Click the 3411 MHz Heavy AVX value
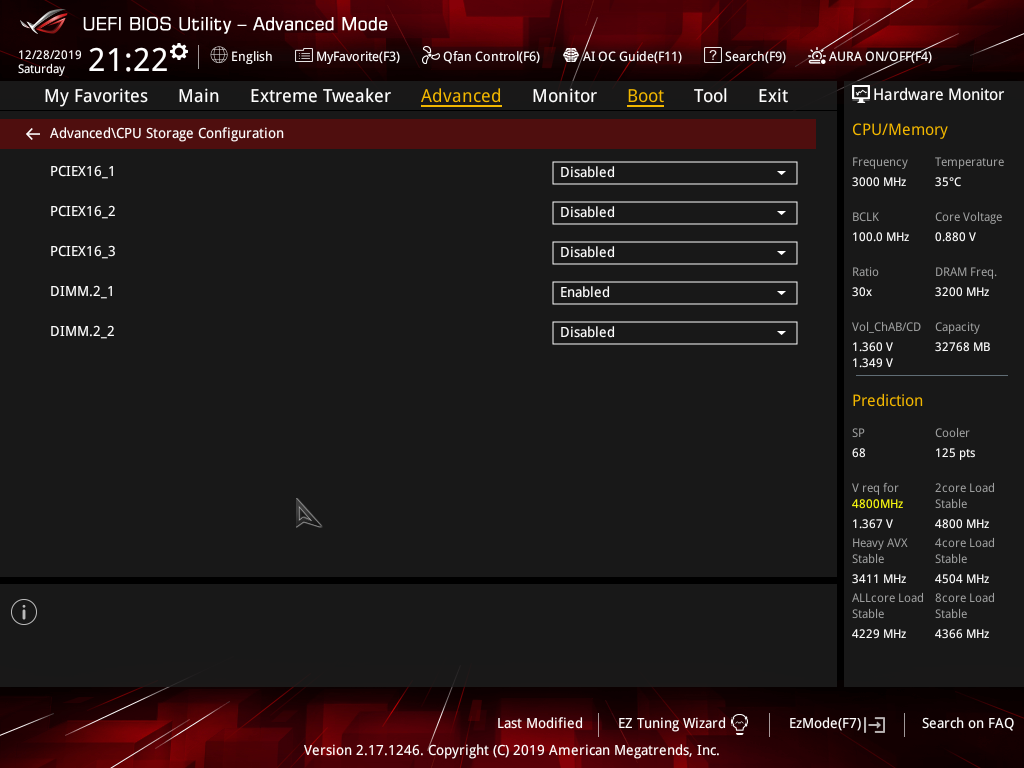This screenshot has width=1024, height=768. click(878, 579)
